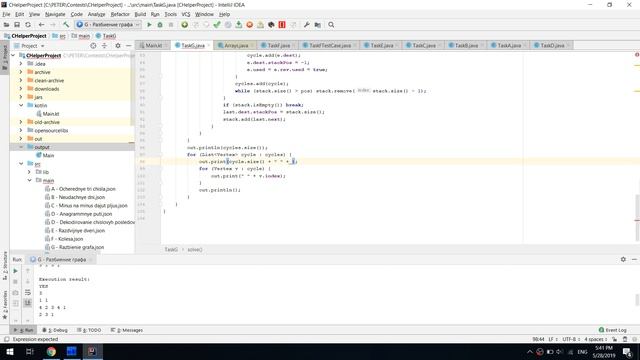Screen dimensions: 640x360
Task: Open the TODO tool window button
Action: click(89, 330)
